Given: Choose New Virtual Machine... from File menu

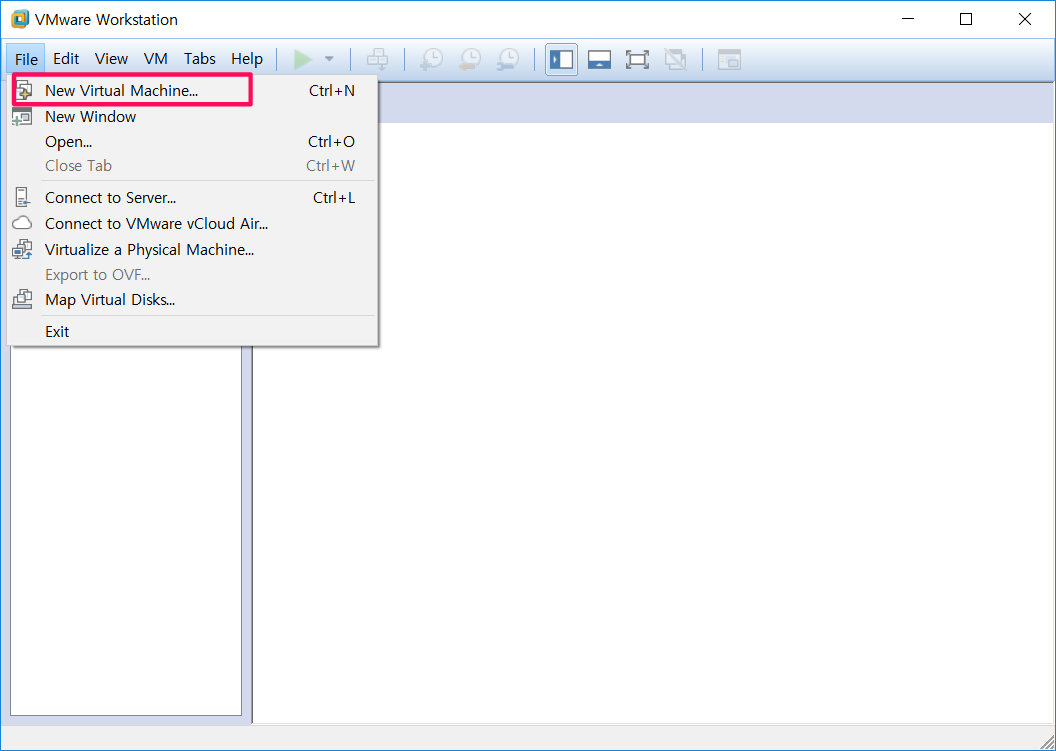Looking at the screenshot, I should click(x=193, y=90).
